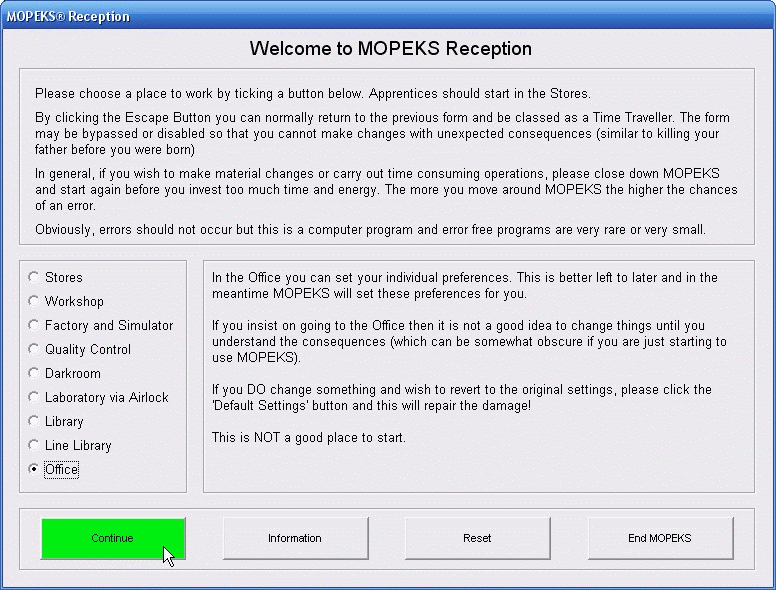776x590 pixels.
Task: Choose Laboratory via Airlock option
Action: click(98, 397)
